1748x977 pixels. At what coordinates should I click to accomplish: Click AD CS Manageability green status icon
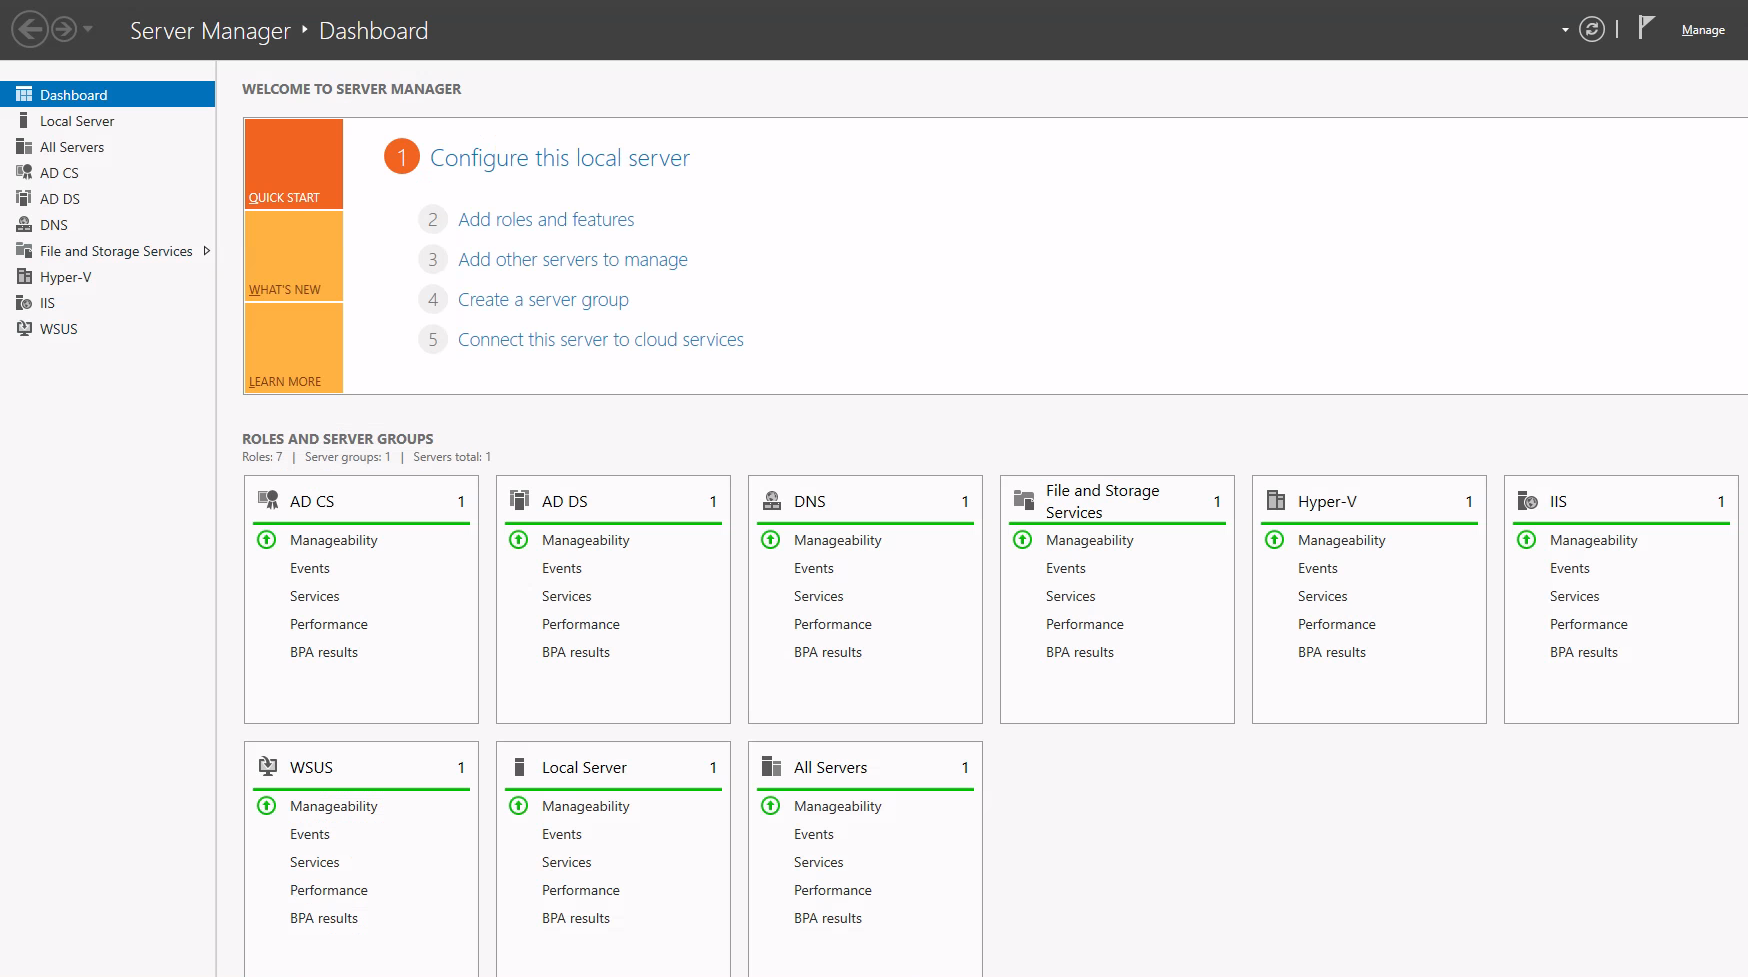pyautogui.click(x=267, y=540)
